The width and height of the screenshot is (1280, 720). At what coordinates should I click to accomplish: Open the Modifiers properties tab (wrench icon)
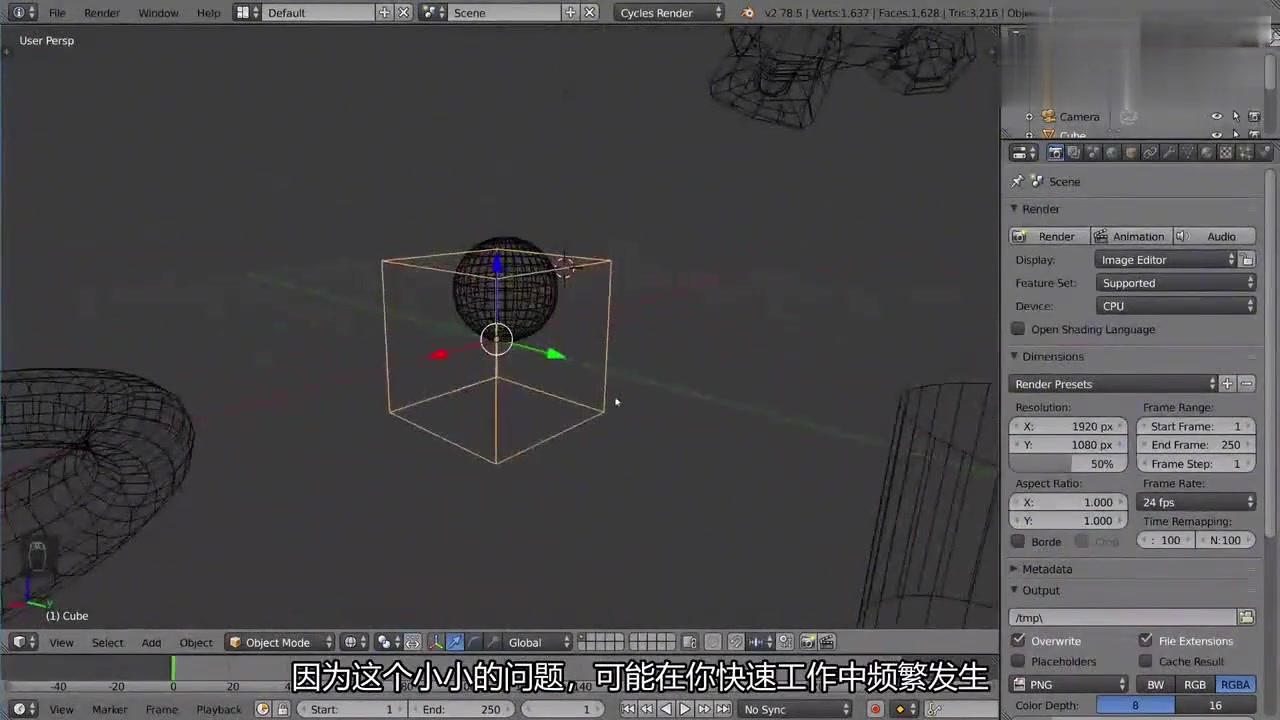coord(1169,153)
